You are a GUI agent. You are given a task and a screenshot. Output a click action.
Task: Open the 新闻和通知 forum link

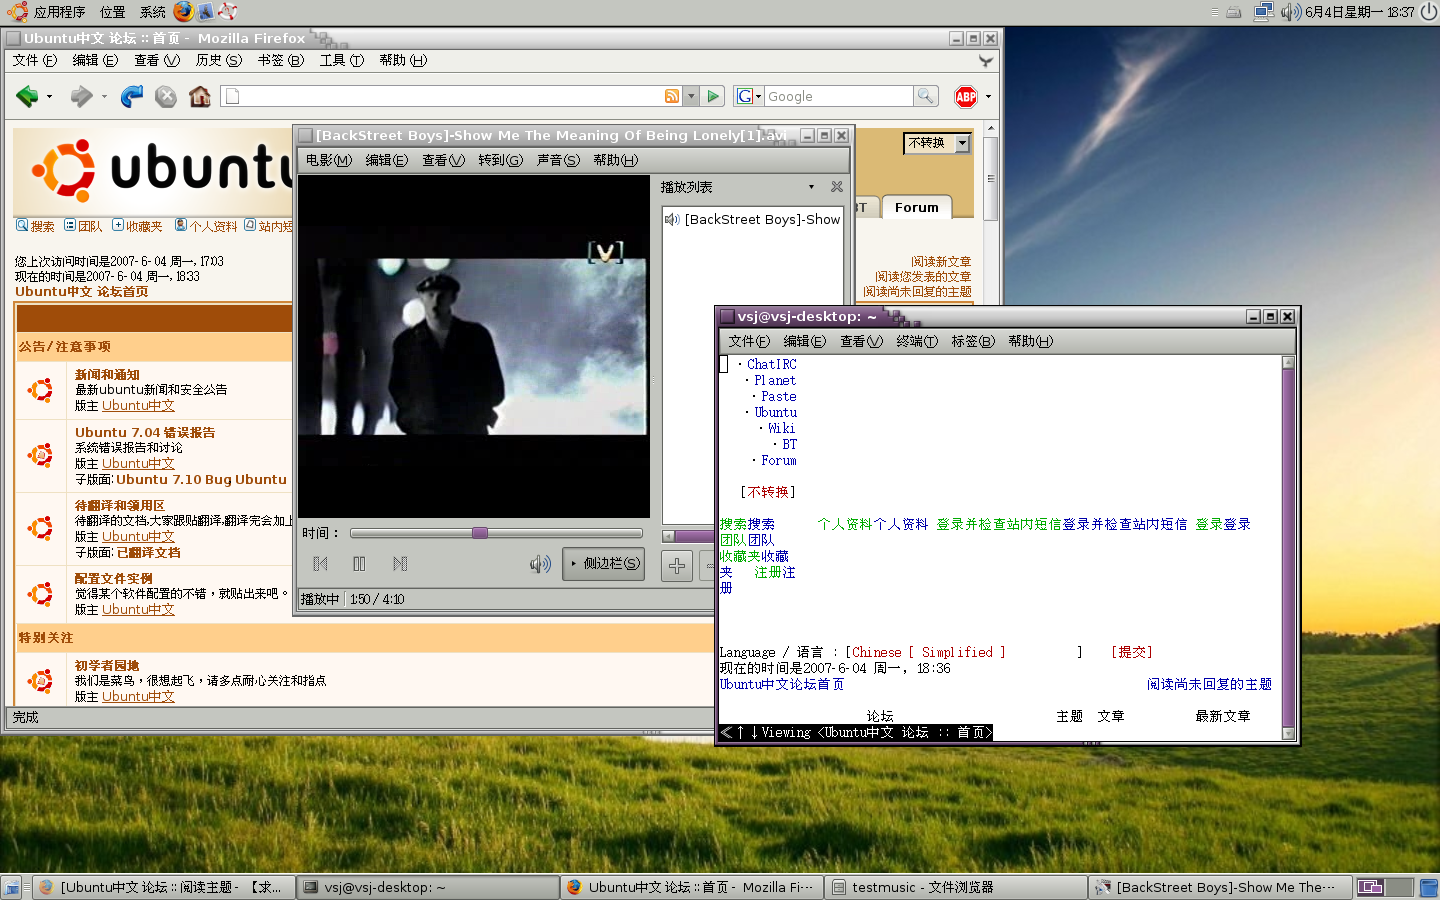pos(107,375)
